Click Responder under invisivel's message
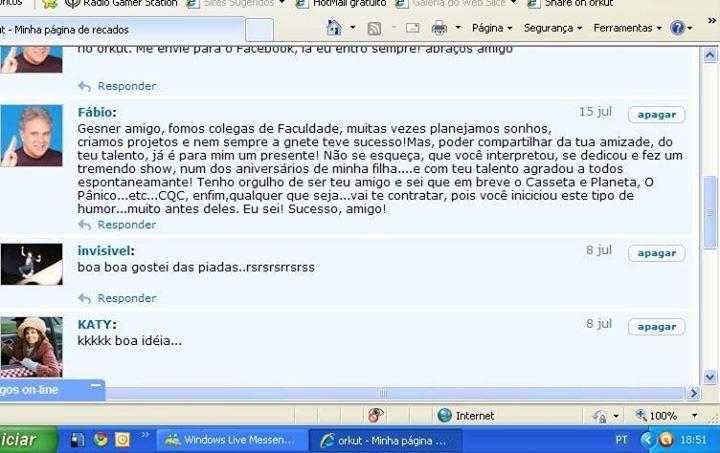Viewport: 720px width, 453px height. (126, 298)
